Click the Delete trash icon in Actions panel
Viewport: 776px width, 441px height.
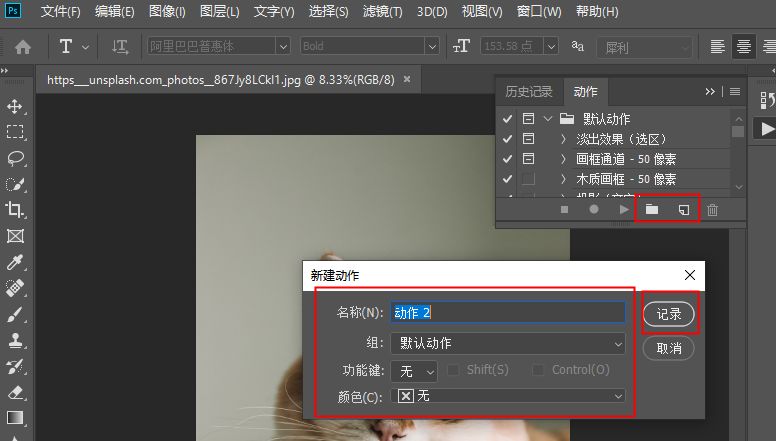tap(712, 210)
